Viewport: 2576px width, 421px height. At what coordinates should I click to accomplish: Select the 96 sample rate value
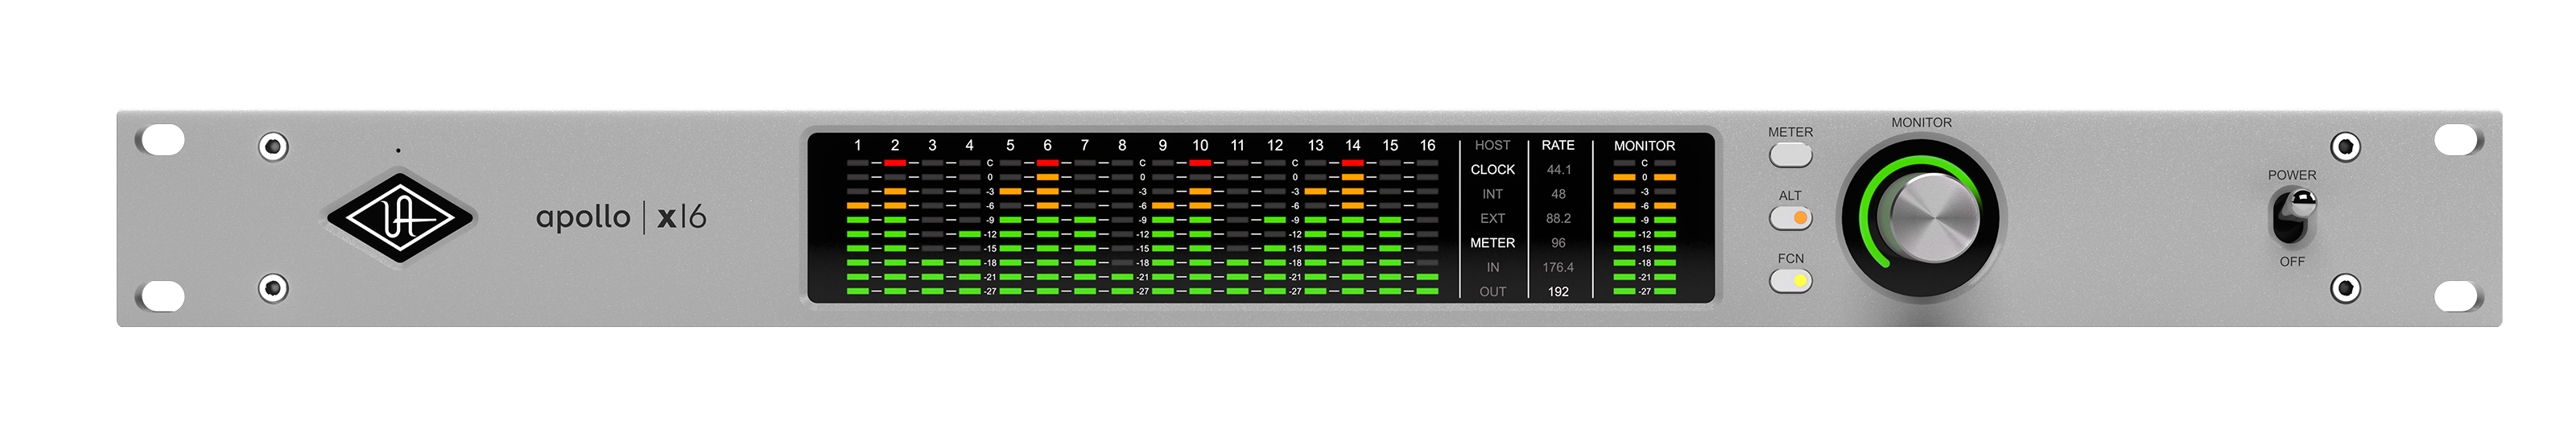coord(1558,243)
